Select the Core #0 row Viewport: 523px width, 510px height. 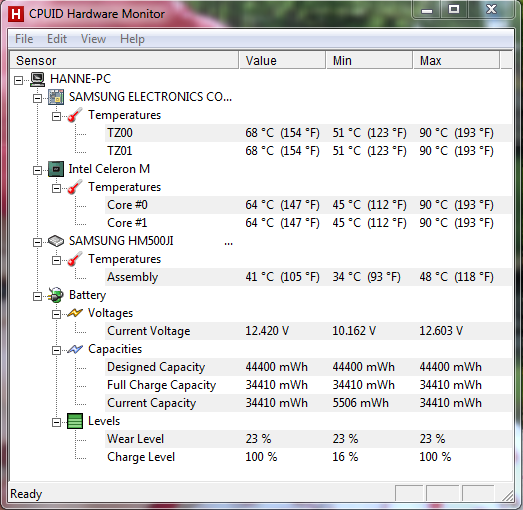pos(309,205)
